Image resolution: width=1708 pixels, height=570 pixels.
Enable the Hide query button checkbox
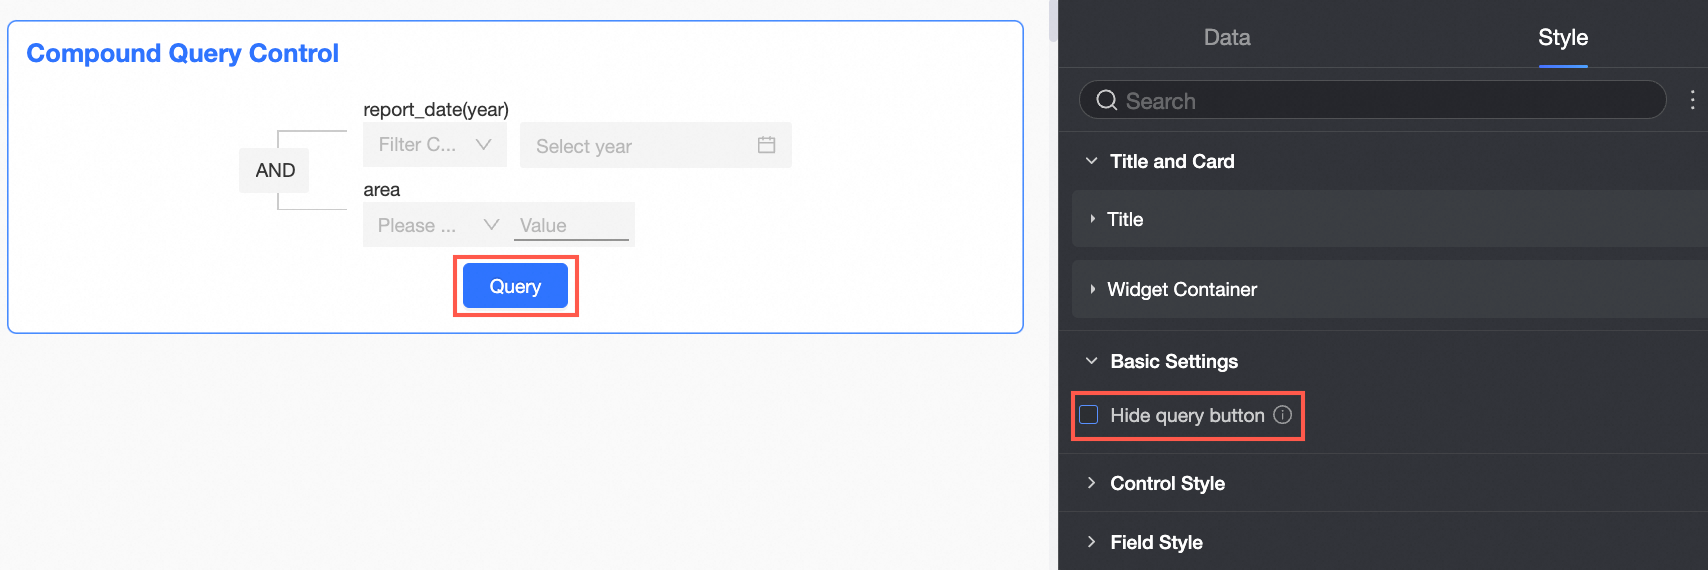coord(1089,415)
